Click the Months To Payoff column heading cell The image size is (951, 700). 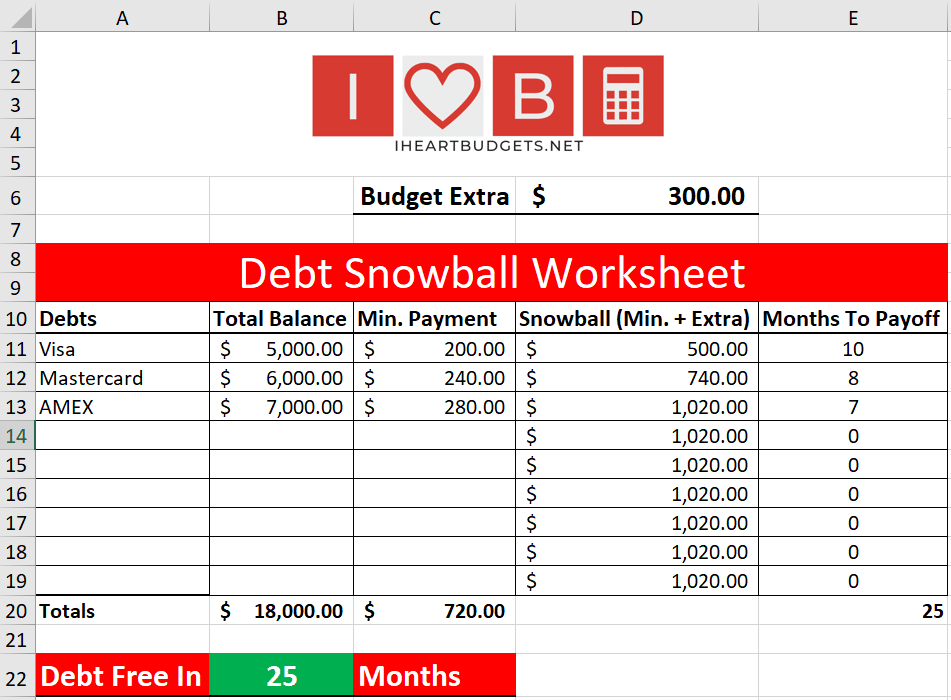tap(852, 319)
